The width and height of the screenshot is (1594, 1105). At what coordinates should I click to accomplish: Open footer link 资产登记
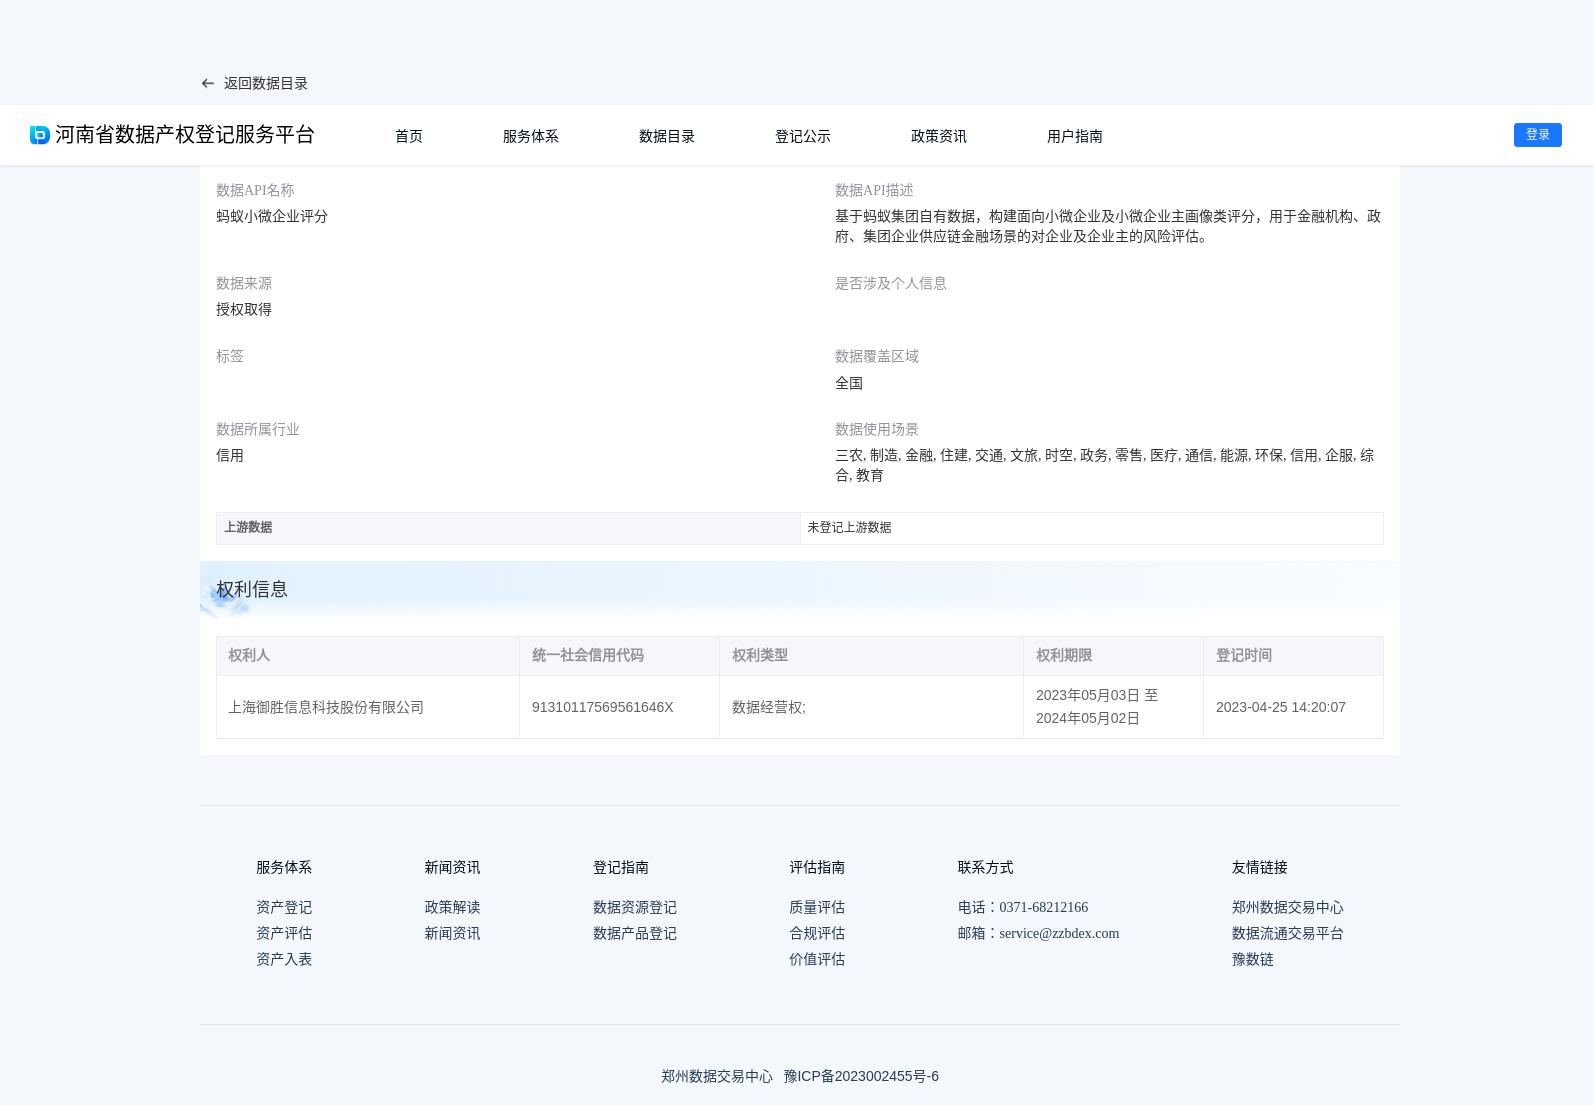pyautogui.click(x=284, y=907)
